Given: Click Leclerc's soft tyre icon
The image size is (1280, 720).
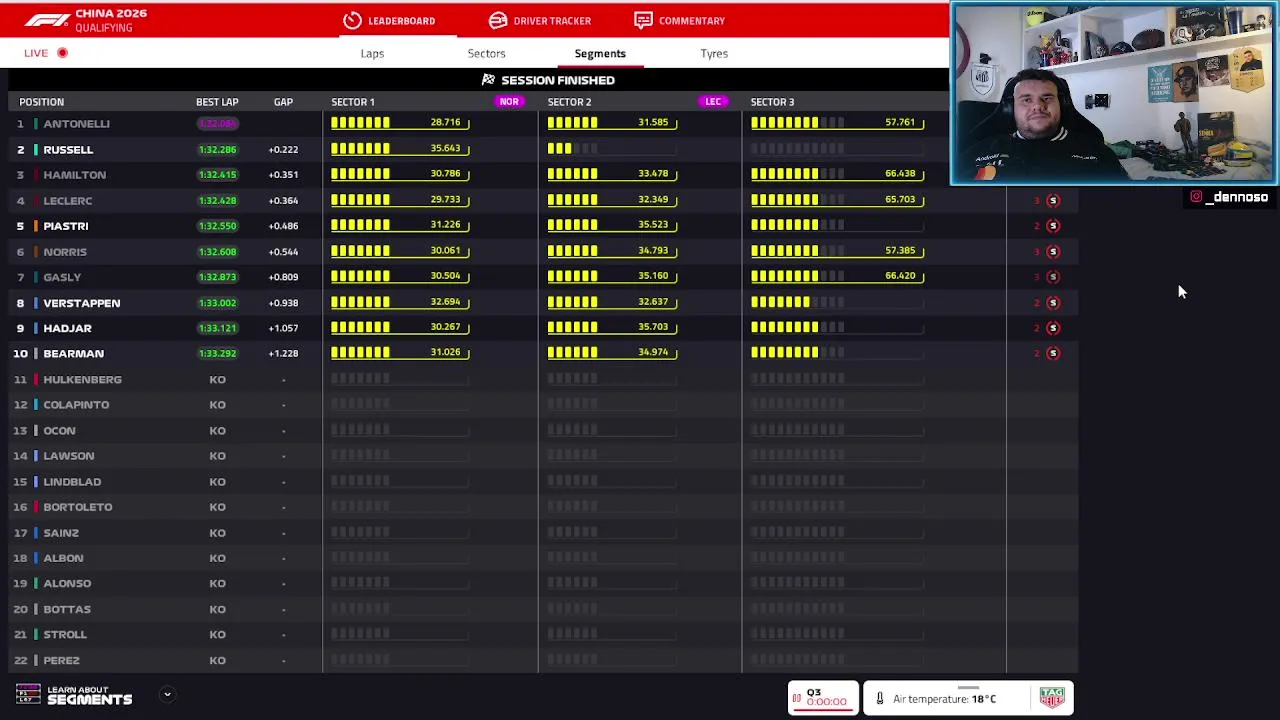Looking at the screenshot, I should click(1052, 200).
